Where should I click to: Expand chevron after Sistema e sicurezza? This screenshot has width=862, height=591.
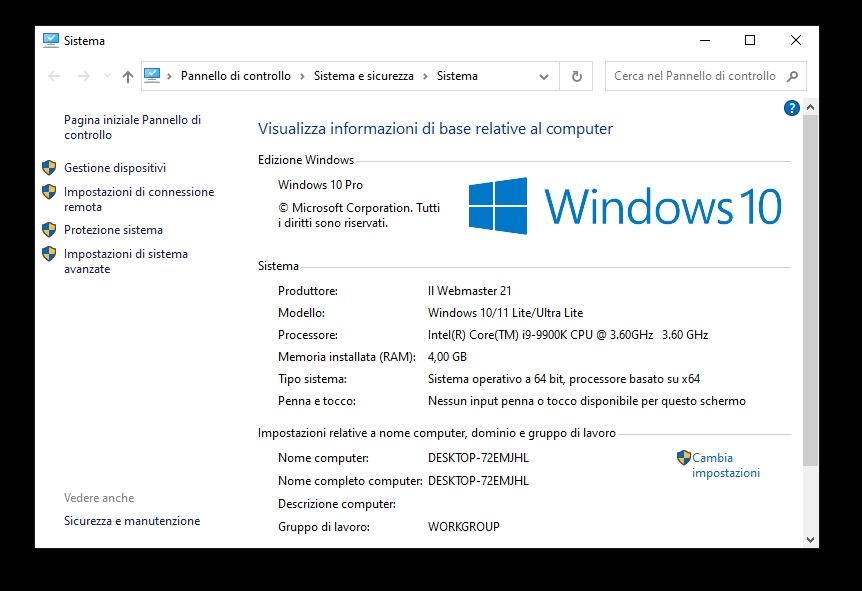pyautogui.click(x=425, y=76)
